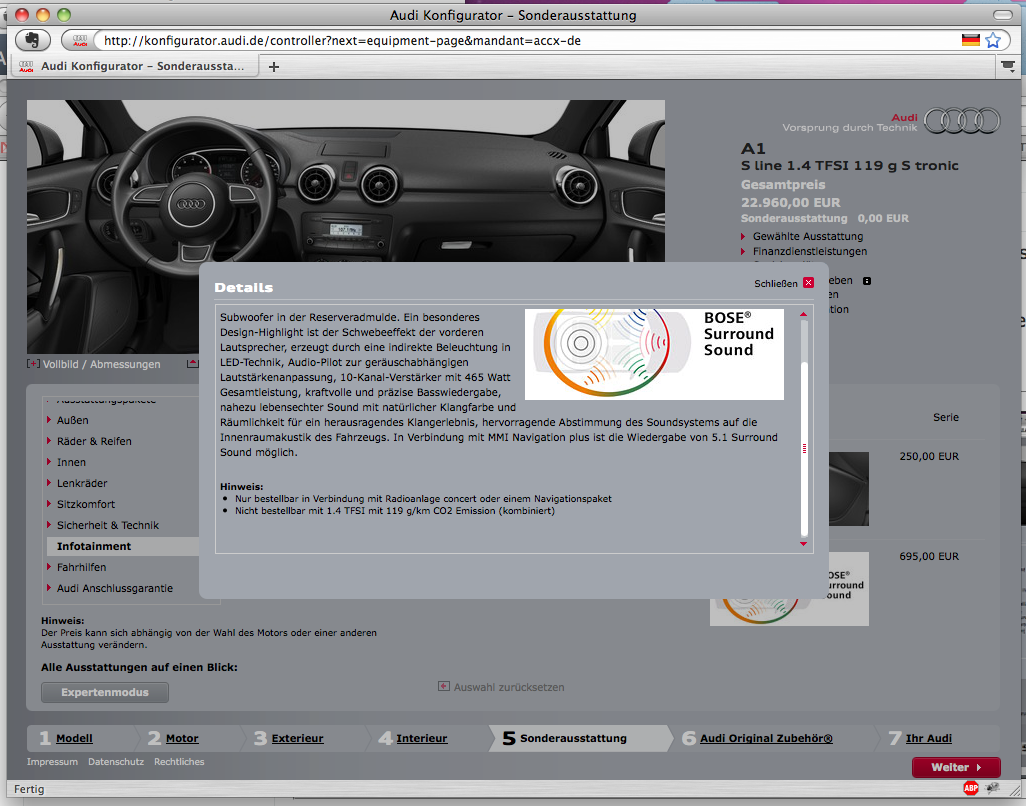1026x806 pixels.
Task: Expand Gewählte Ausstattung section
Action: pyautogui.click(x=808, y=236)
